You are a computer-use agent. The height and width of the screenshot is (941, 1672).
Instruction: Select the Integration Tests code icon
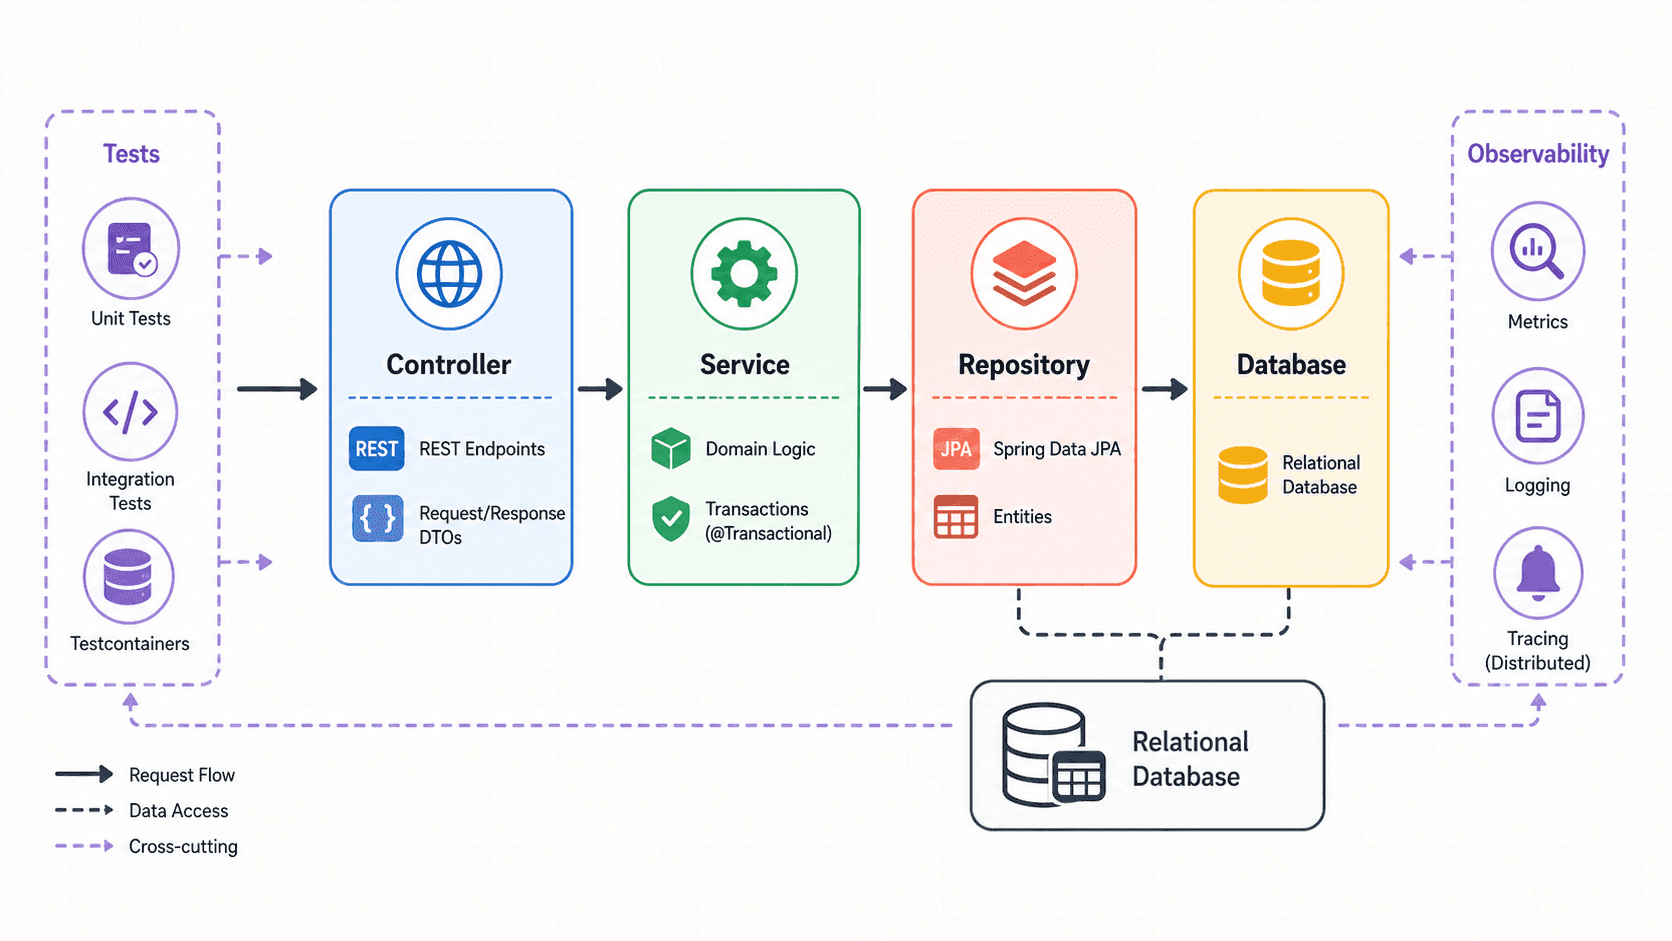click(x=130, y=412)
